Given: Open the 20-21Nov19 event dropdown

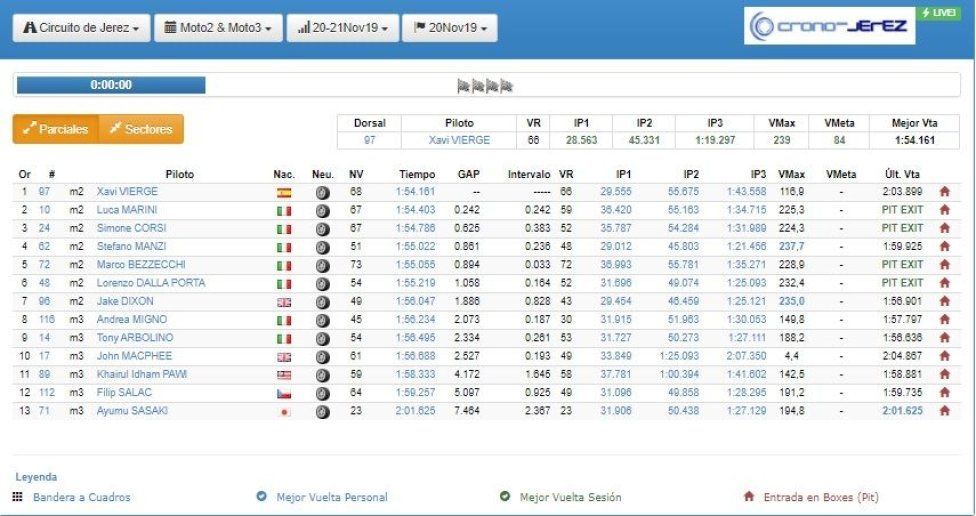Looking at the screenshot, I should pyautogui.click(x=343, y=28).
